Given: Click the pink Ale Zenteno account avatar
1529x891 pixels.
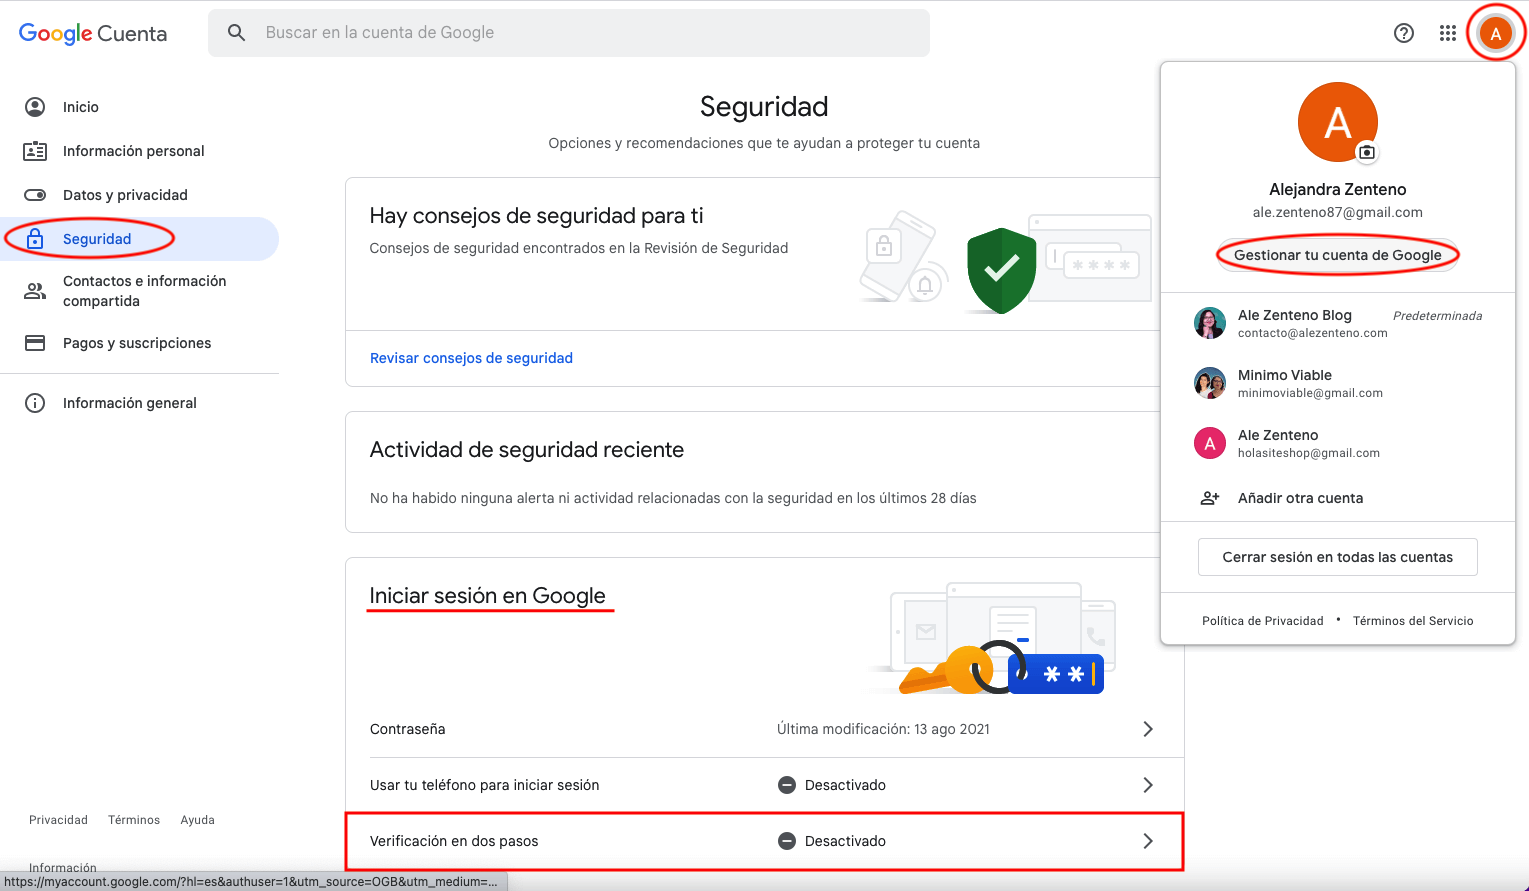Looking at the screenshot, I should 1210,443.
